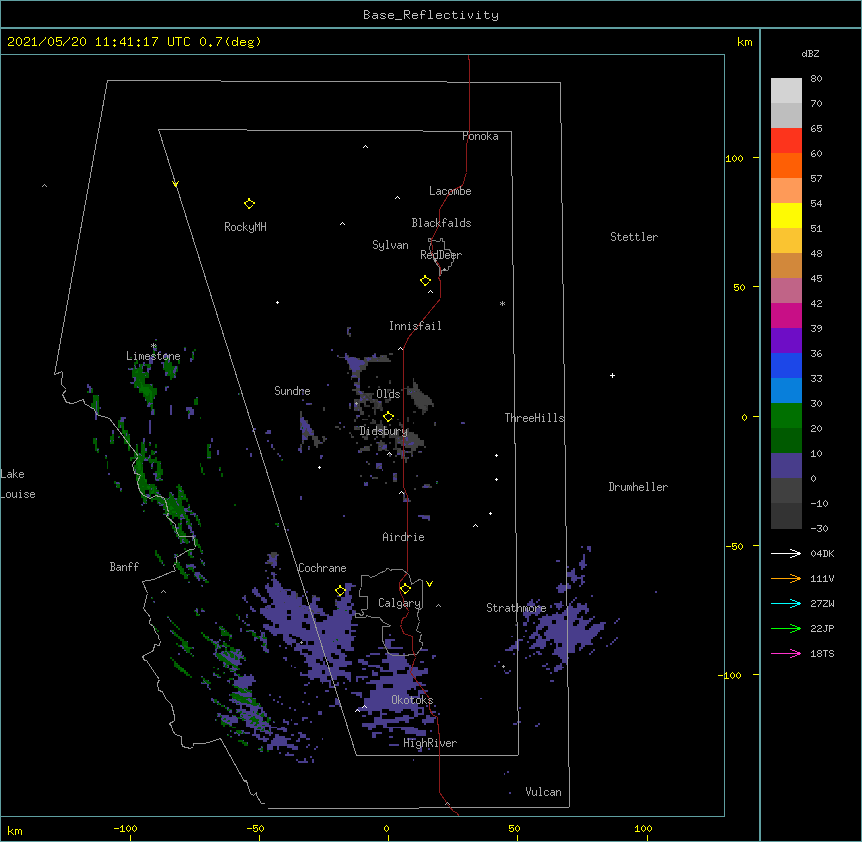Image resolution: width=862 pixels, height=842 pixels.
Task: Click the Lake Louise label
Action: coord(18,484)
